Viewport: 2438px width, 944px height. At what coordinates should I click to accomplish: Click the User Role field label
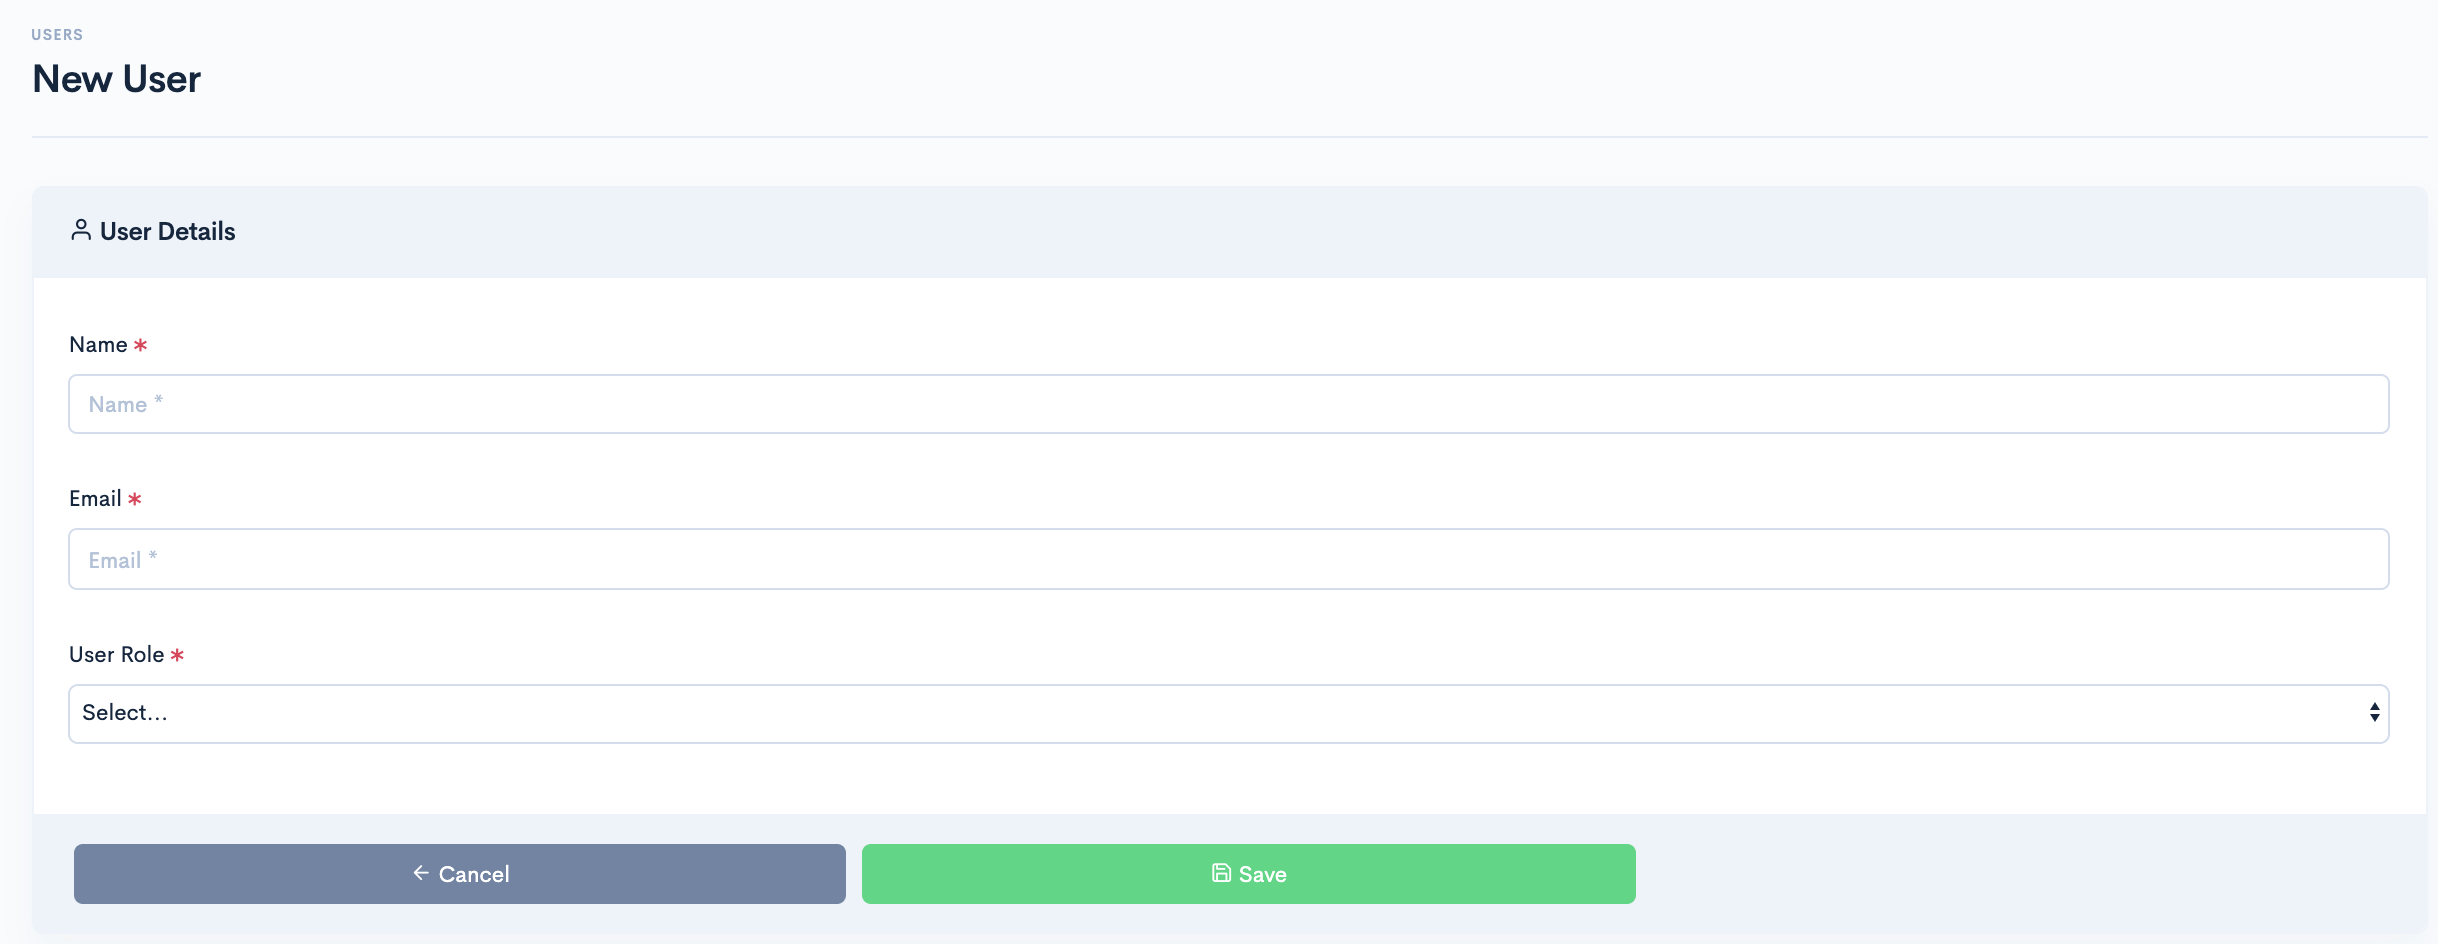pyautogui.click(x=116, y=655)
